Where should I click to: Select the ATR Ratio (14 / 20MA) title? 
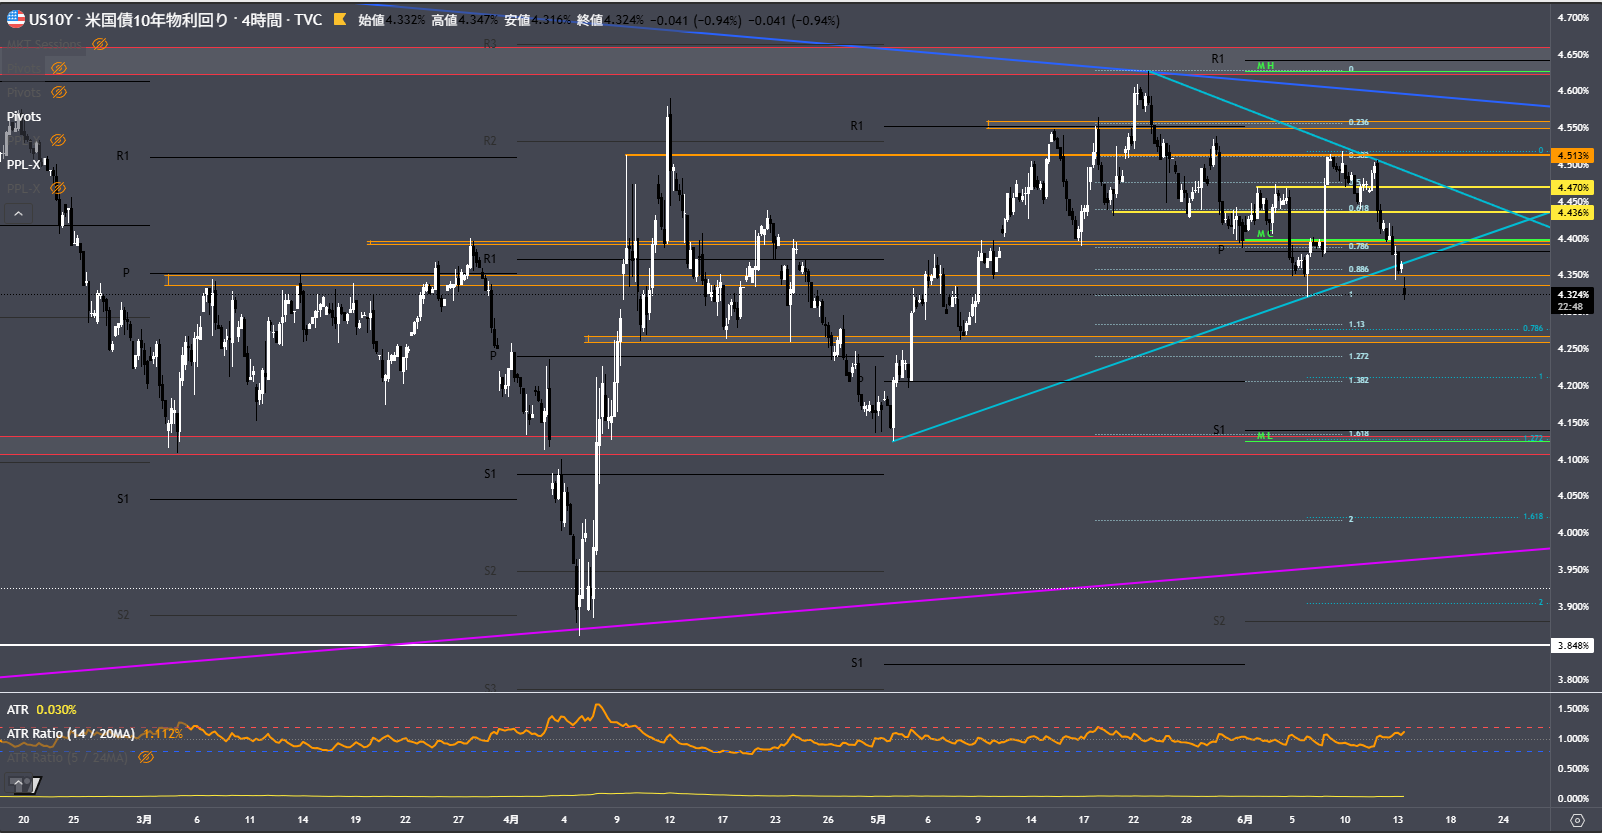pos(71,733)
